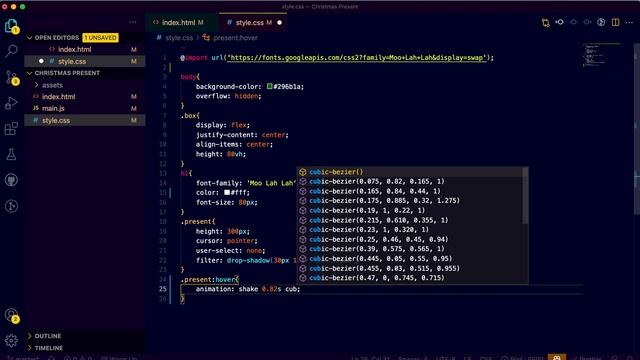Open the Accounts menu in activity bar

coord(11,315)
